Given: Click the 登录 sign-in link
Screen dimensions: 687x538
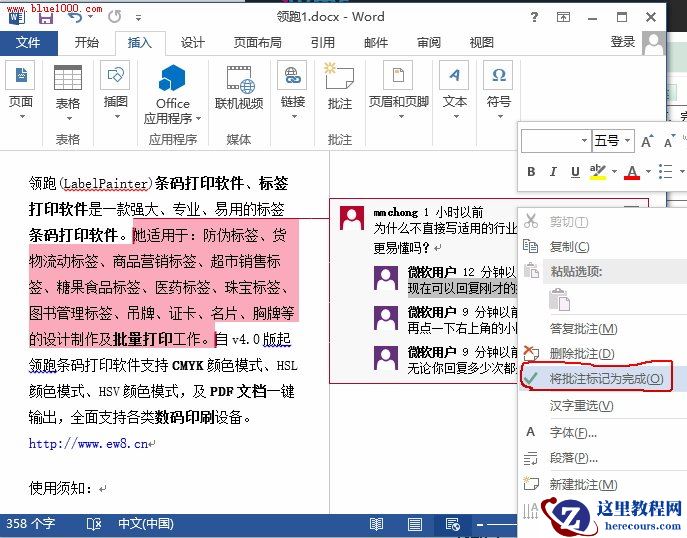Looking at the screenshot, I should [x=623, y=42].
